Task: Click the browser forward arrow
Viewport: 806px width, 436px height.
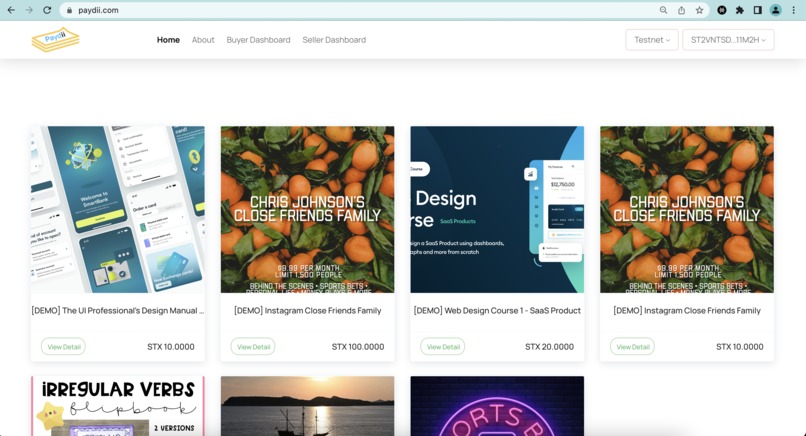Action: [29, 10]
